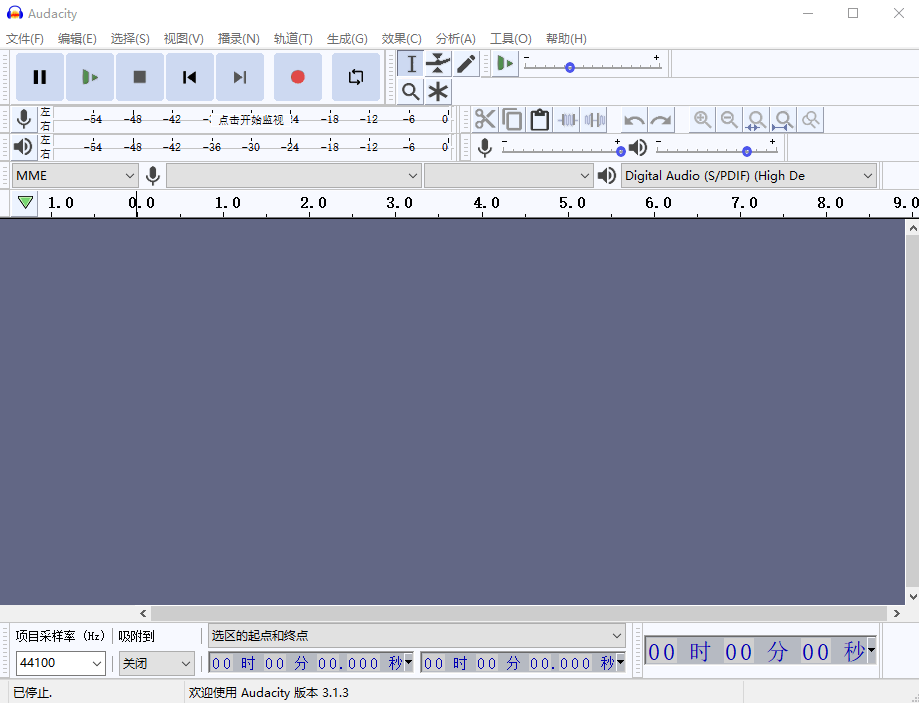Image resolution: width=919 pixels, height=703 pixels.
Task: Skip to start of the project
Action: (189, 77)
